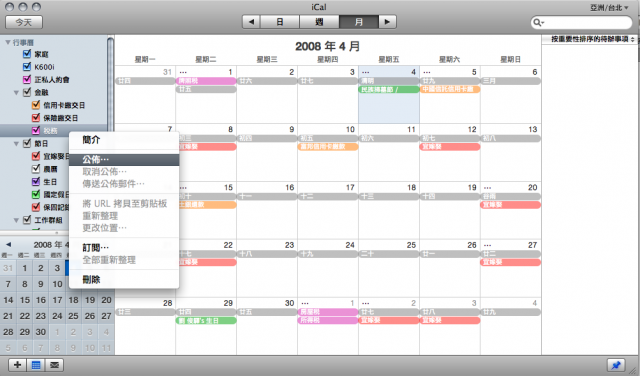Toggle the K600i calendar checkbox
This screenshot has height=376, width=640.
click(x=27, y=67)
